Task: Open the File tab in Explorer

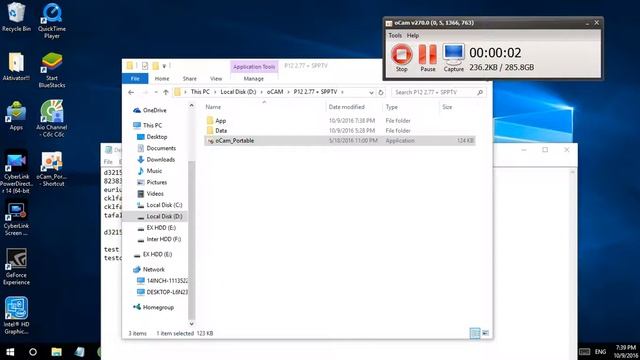Action: point(135,78)
